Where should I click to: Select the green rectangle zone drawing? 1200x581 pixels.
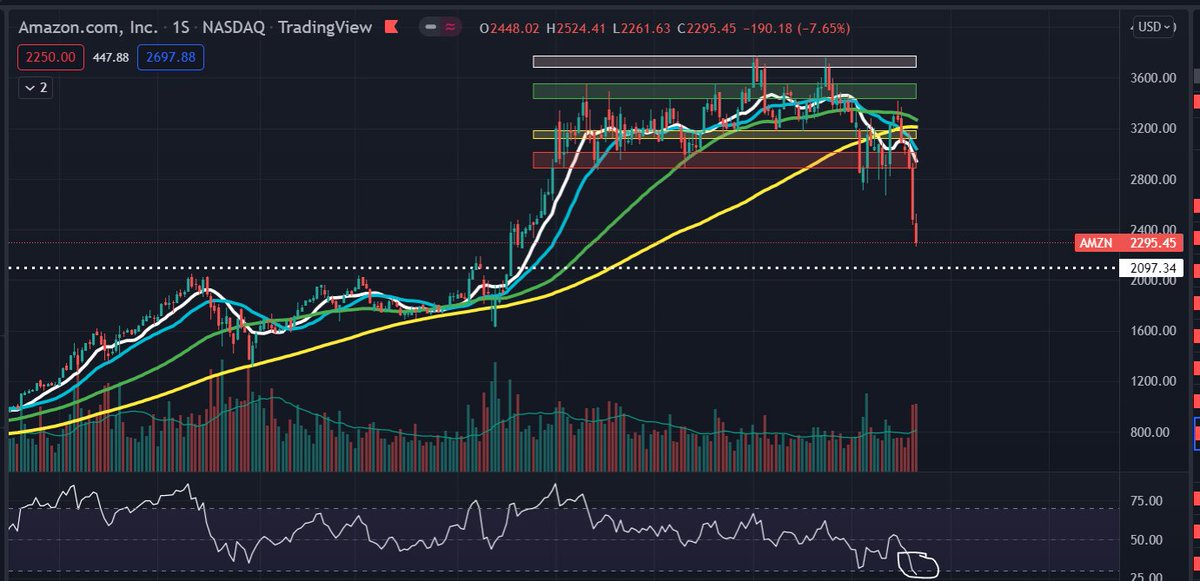(725, 91)
